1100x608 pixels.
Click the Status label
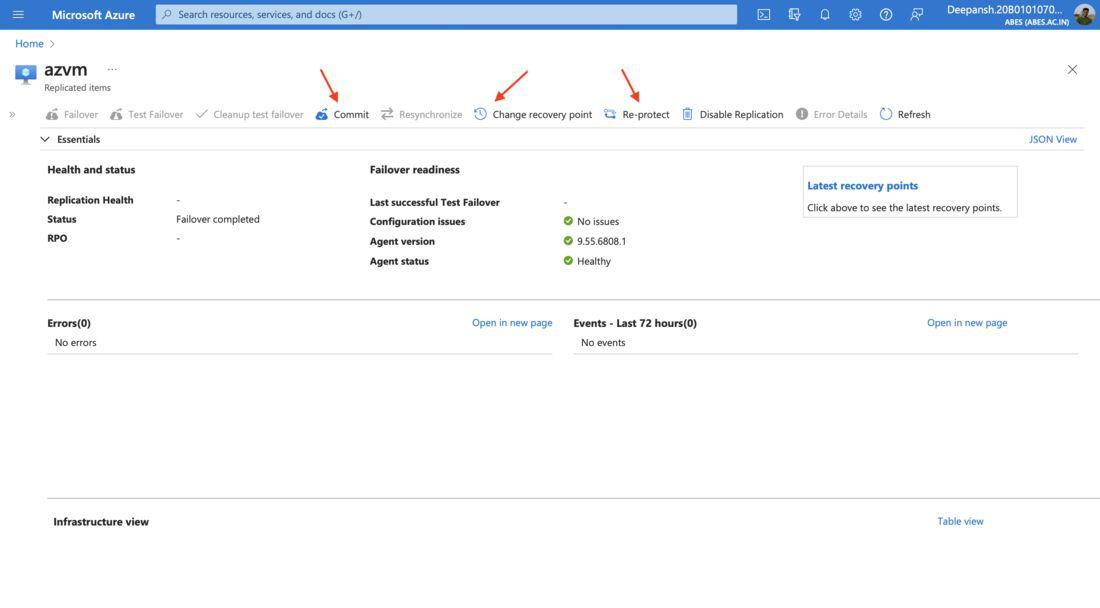coord(62,219)
